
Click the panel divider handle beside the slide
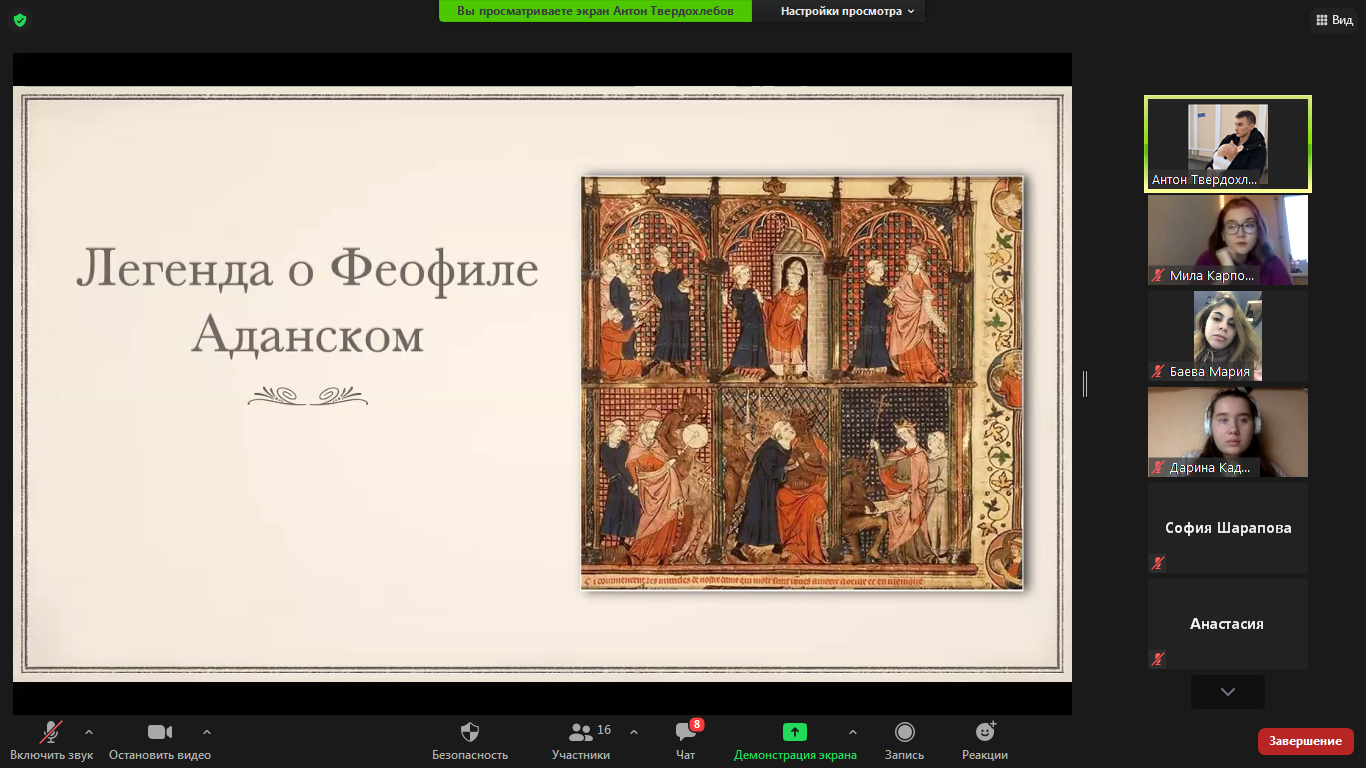pos(1084,383)
